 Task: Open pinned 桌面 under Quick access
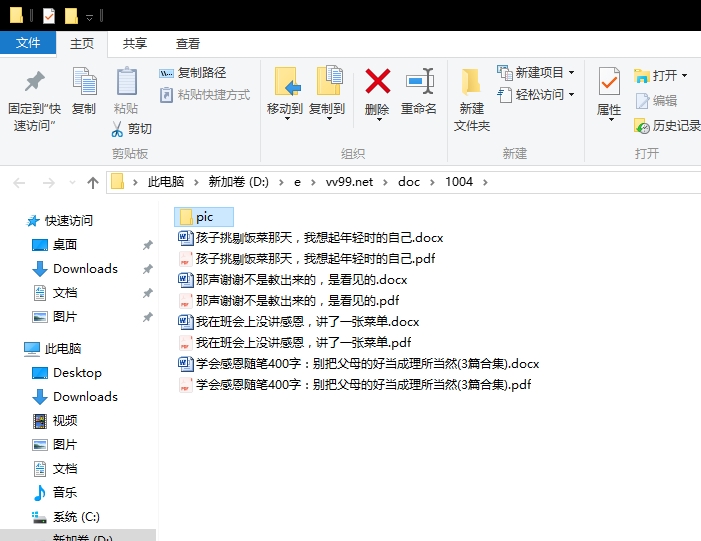pos(55,245)
